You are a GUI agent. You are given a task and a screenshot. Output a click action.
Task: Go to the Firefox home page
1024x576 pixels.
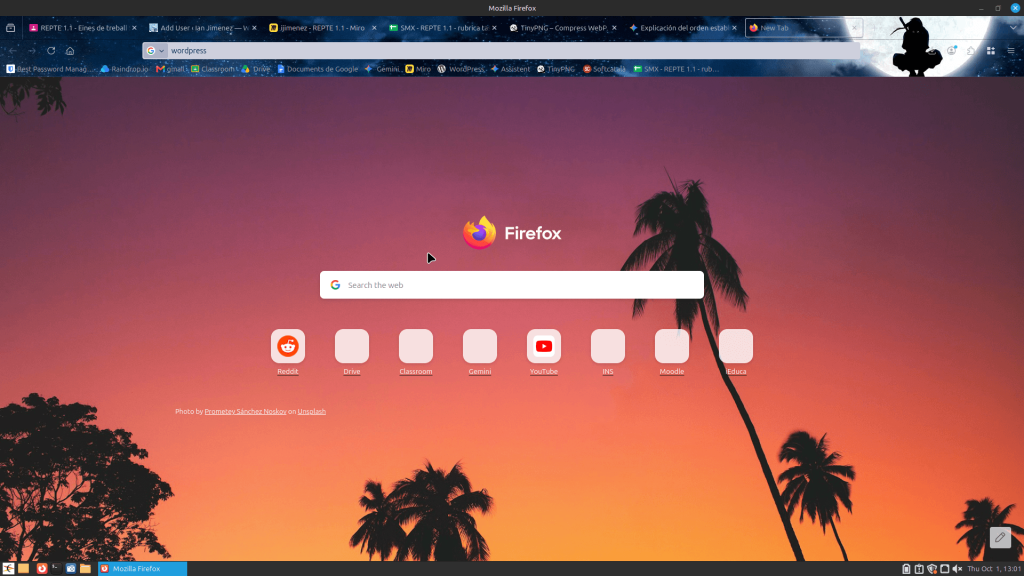coord(70,50)
